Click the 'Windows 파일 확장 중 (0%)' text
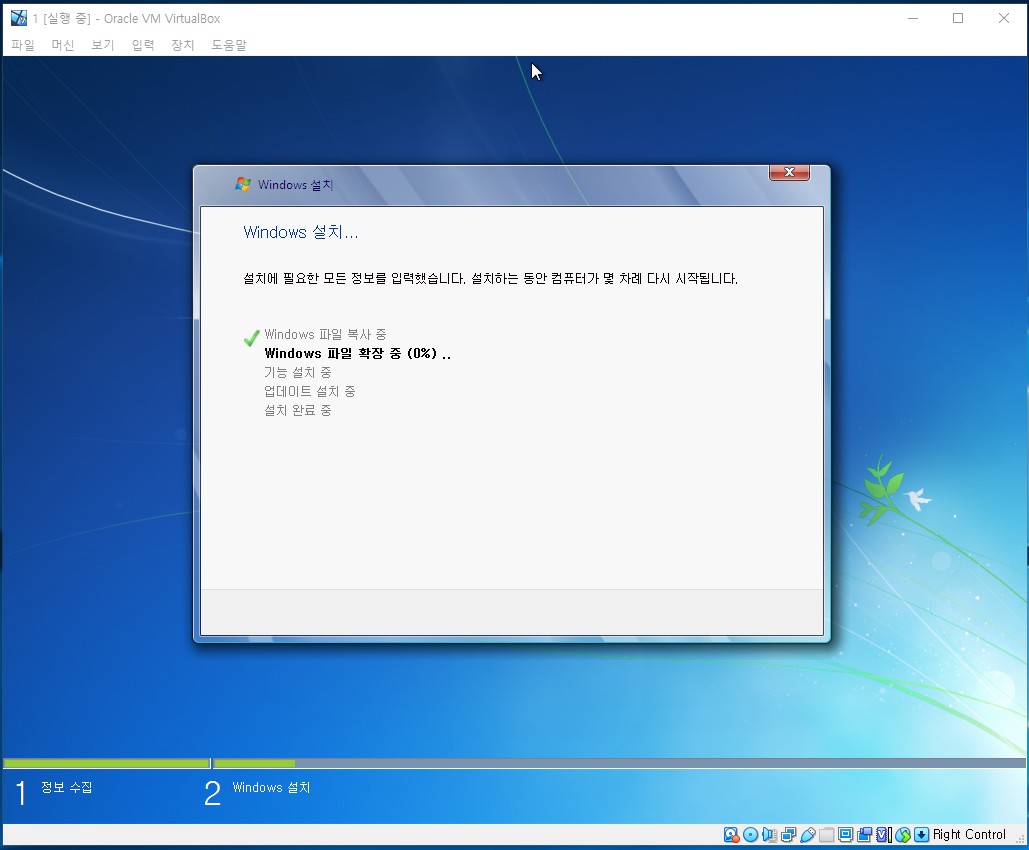The height and width of the screenshot is (850, 1029). pos(357,353)
